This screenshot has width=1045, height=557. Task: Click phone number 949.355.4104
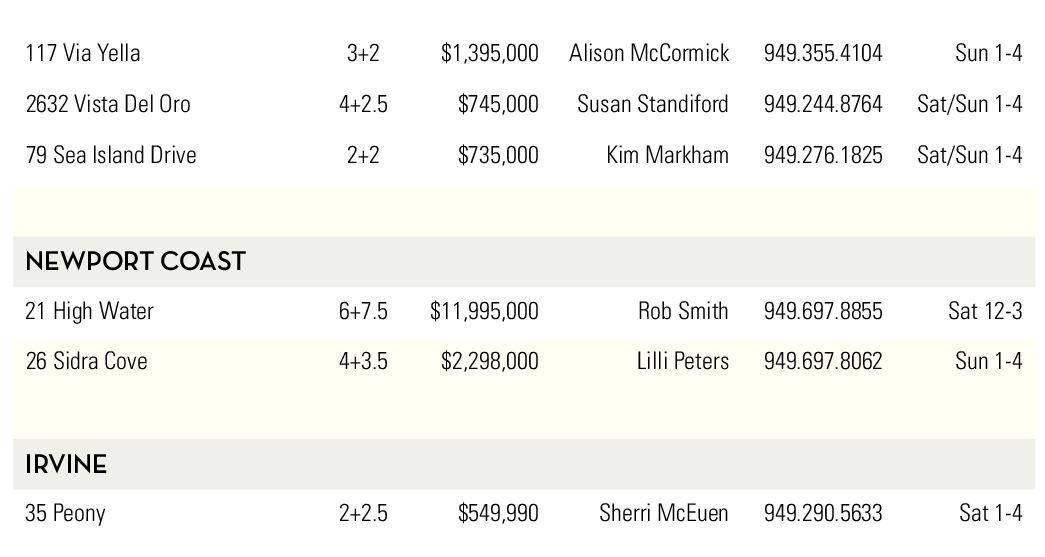point(823,53)
